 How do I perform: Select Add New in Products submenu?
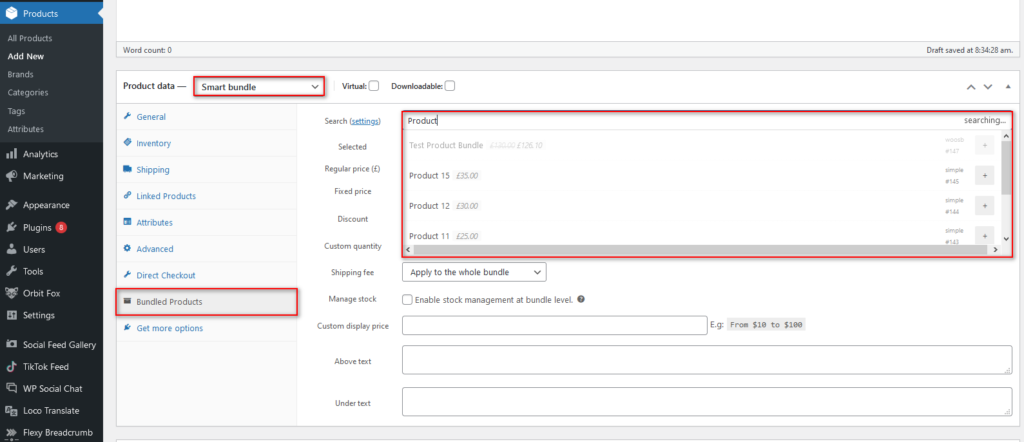point(25,56)
